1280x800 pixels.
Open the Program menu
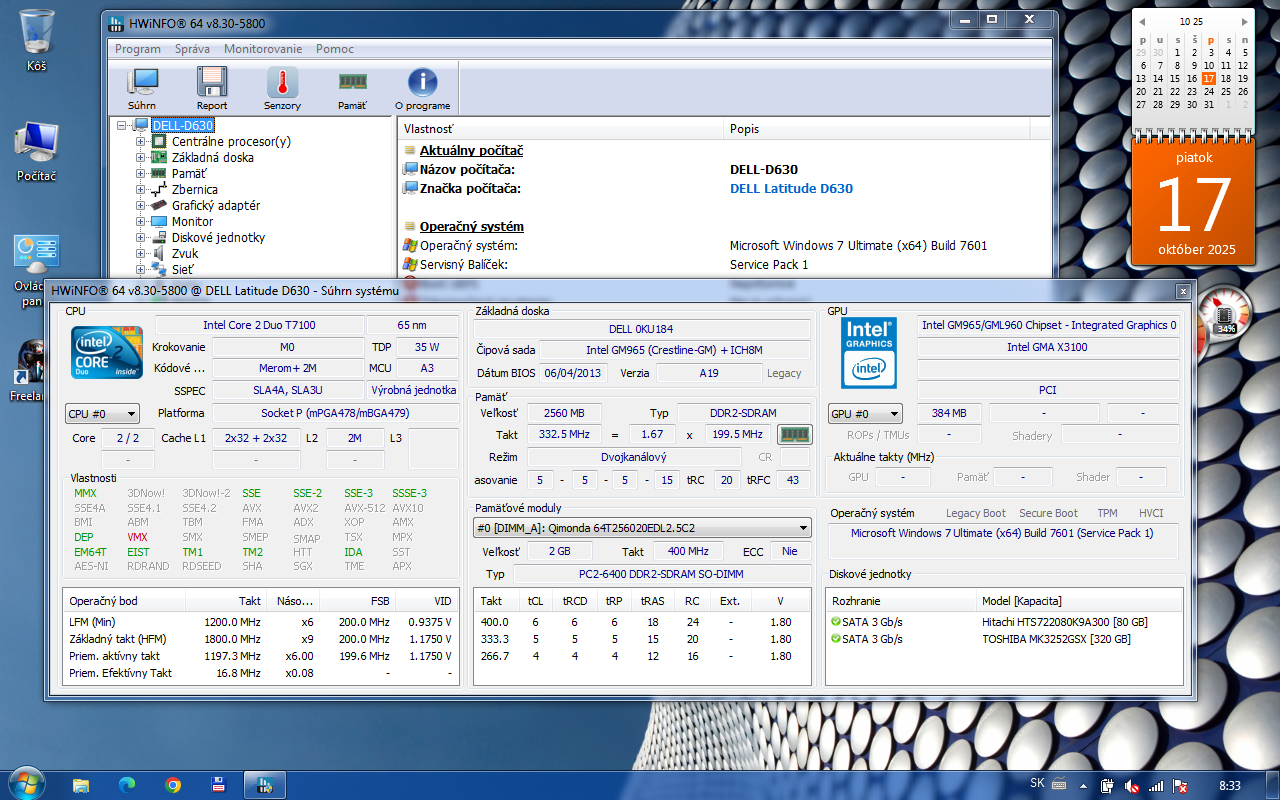tap(138, 49)
